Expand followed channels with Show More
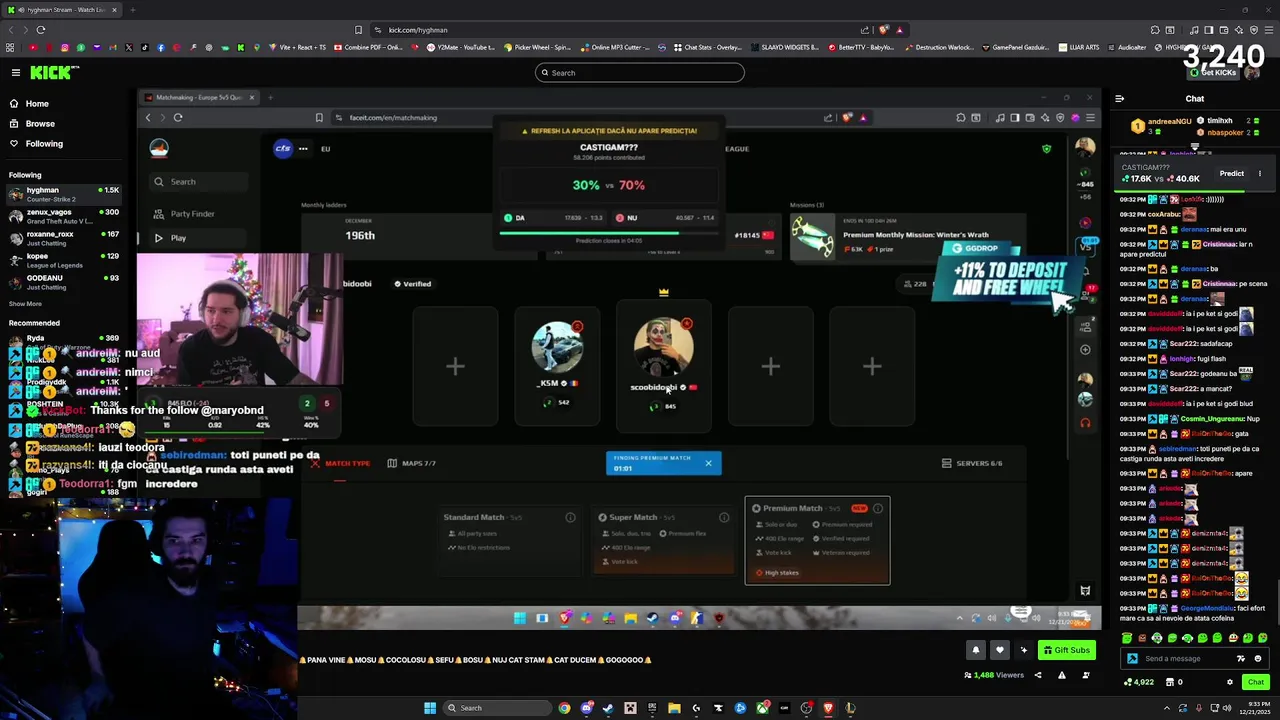 (25, 304)
